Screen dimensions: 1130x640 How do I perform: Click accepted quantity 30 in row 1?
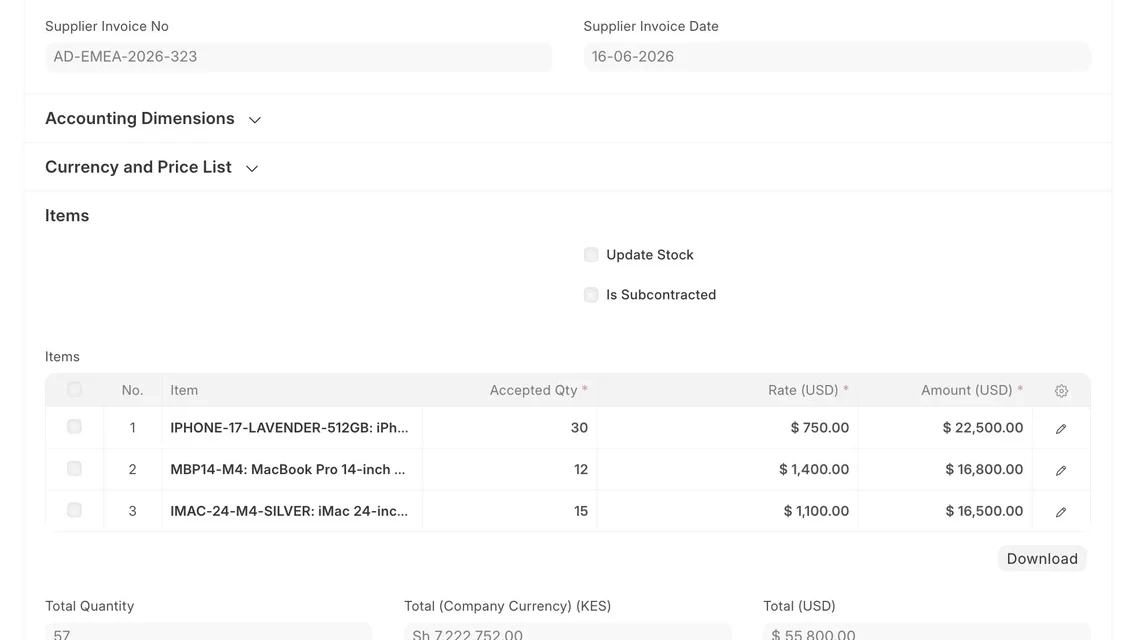click(x=510, y=428)
